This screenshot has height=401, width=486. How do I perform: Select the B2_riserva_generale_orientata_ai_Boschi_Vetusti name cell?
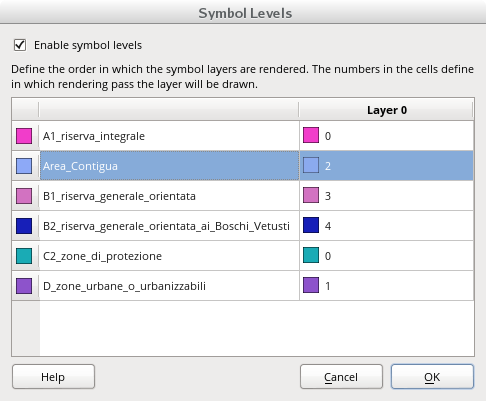pyautogui.click(x=169, y=226)
